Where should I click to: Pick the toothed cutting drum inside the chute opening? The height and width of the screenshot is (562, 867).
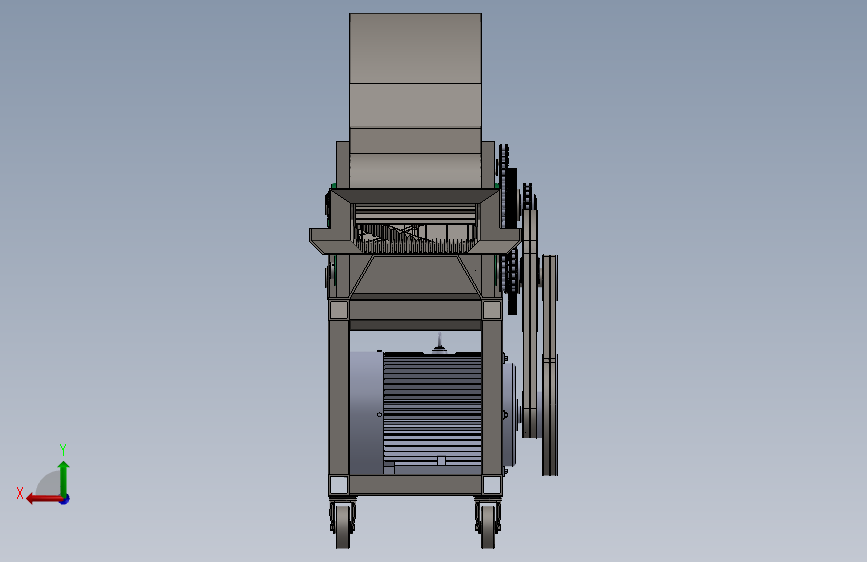pos(415,240)
